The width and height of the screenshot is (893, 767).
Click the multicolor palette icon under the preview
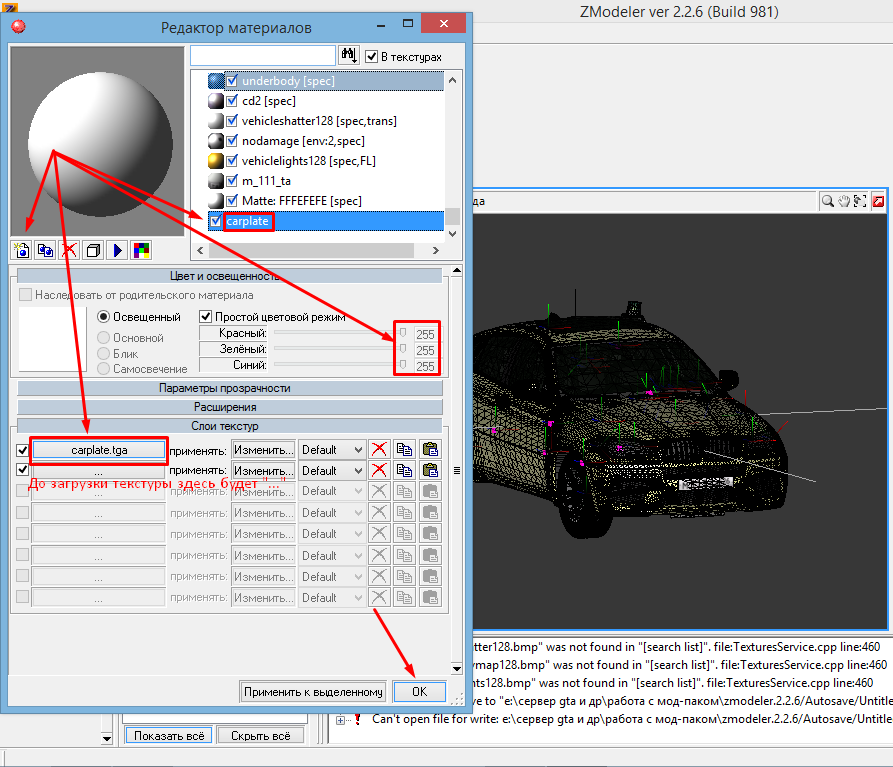click(x=141, y=250)
